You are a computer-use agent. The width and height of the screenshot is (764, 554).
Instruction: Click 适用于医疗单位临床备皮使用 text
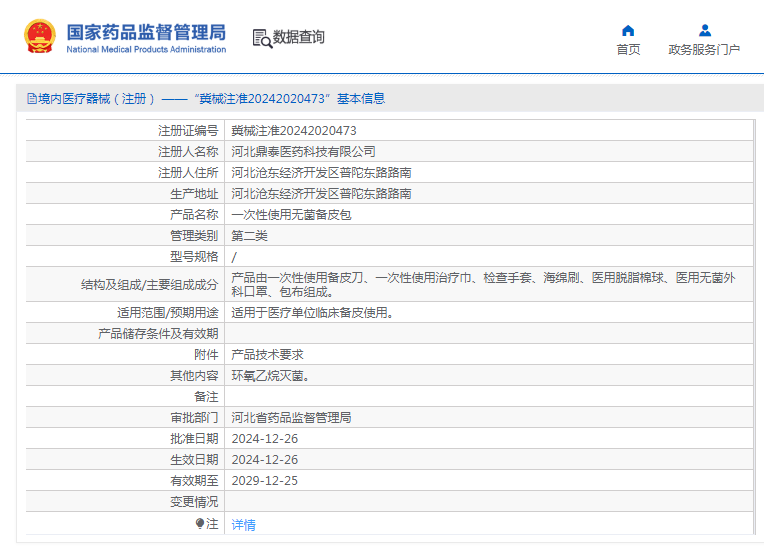pos(312,312)
